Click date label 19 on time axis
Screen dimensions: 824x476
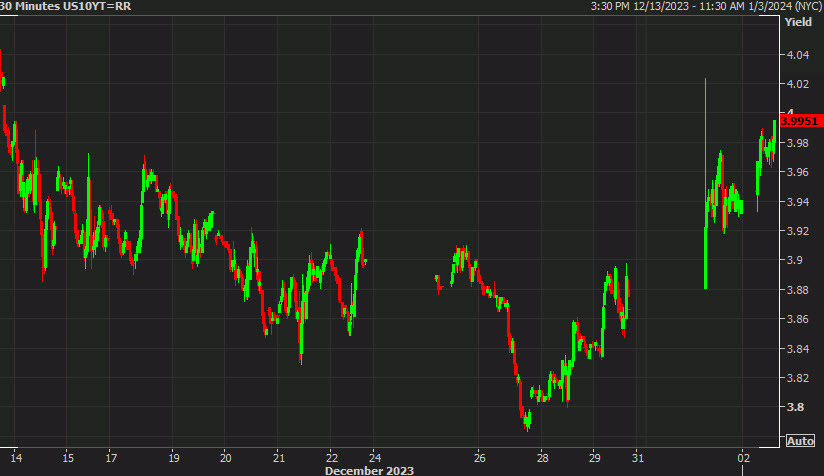point(174,458)
